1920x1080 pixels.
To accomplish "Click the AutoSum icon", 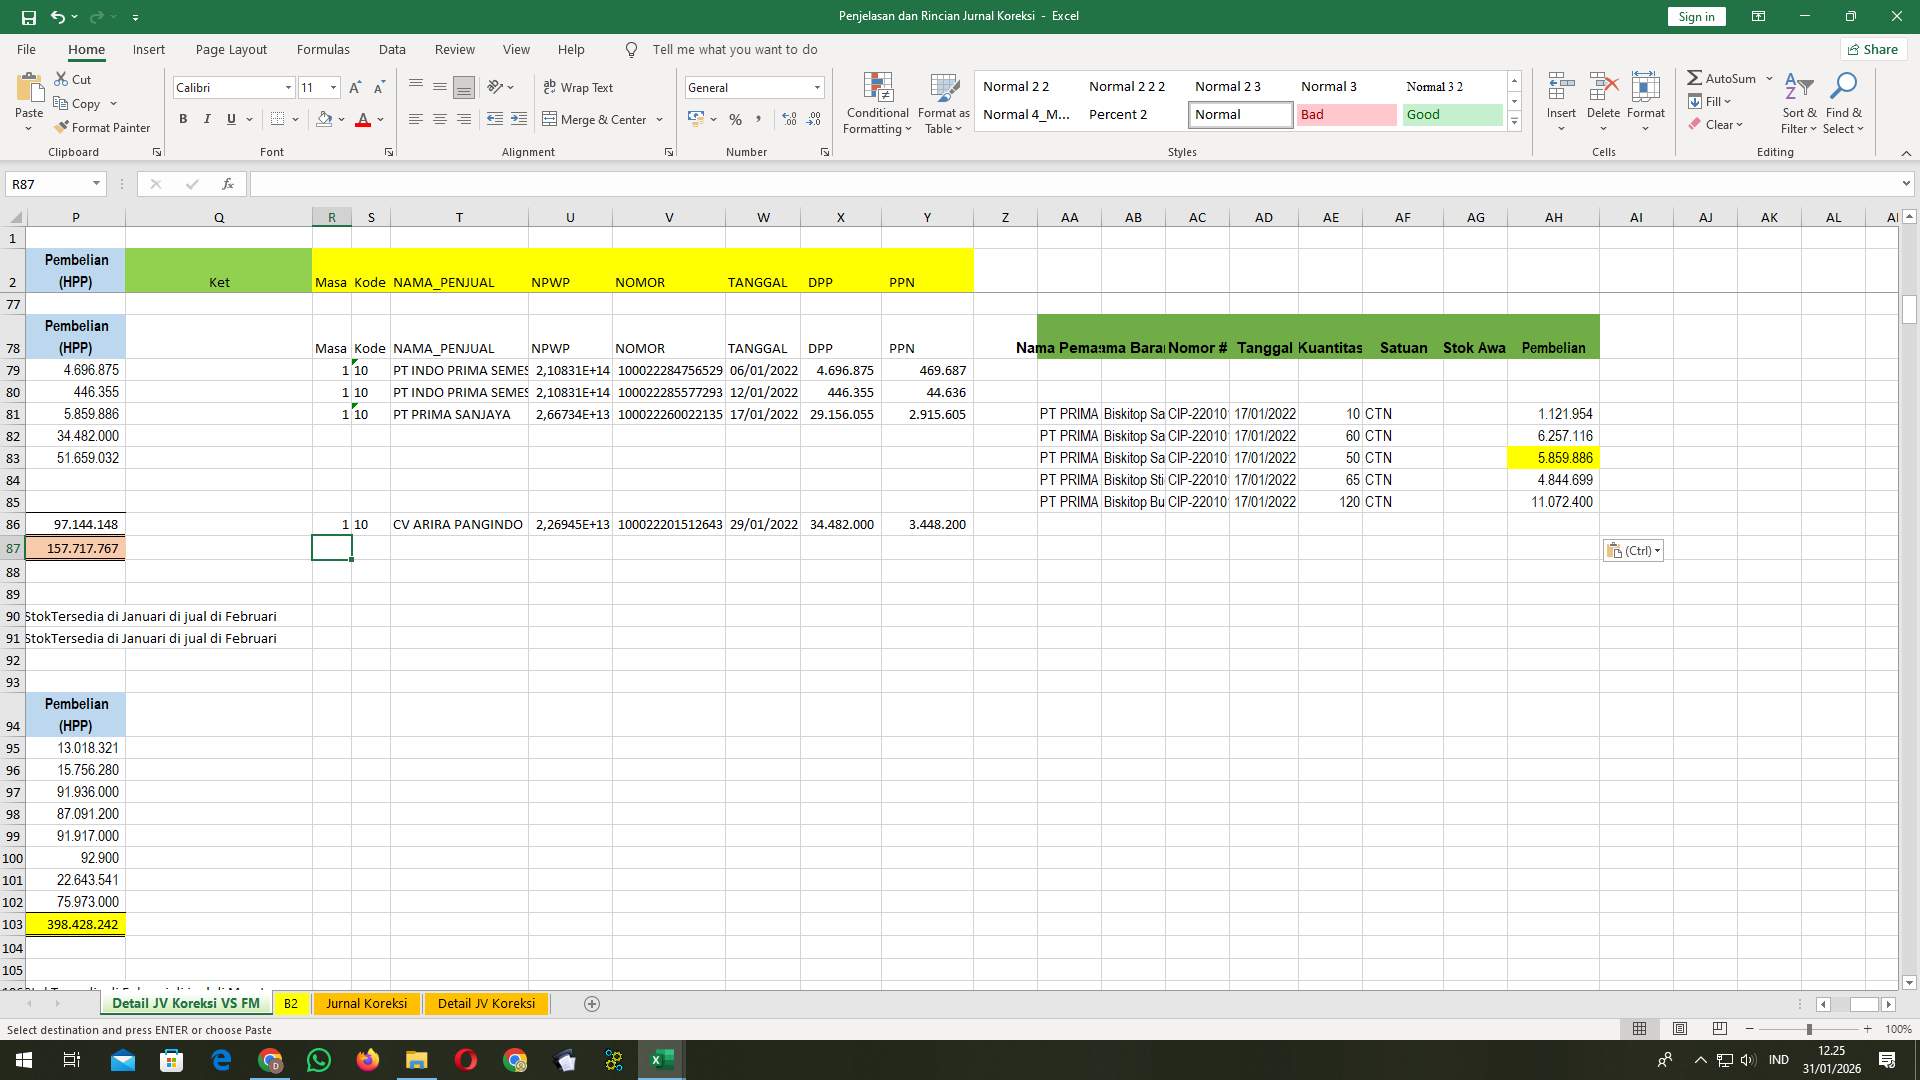I will coord(1696,77).
